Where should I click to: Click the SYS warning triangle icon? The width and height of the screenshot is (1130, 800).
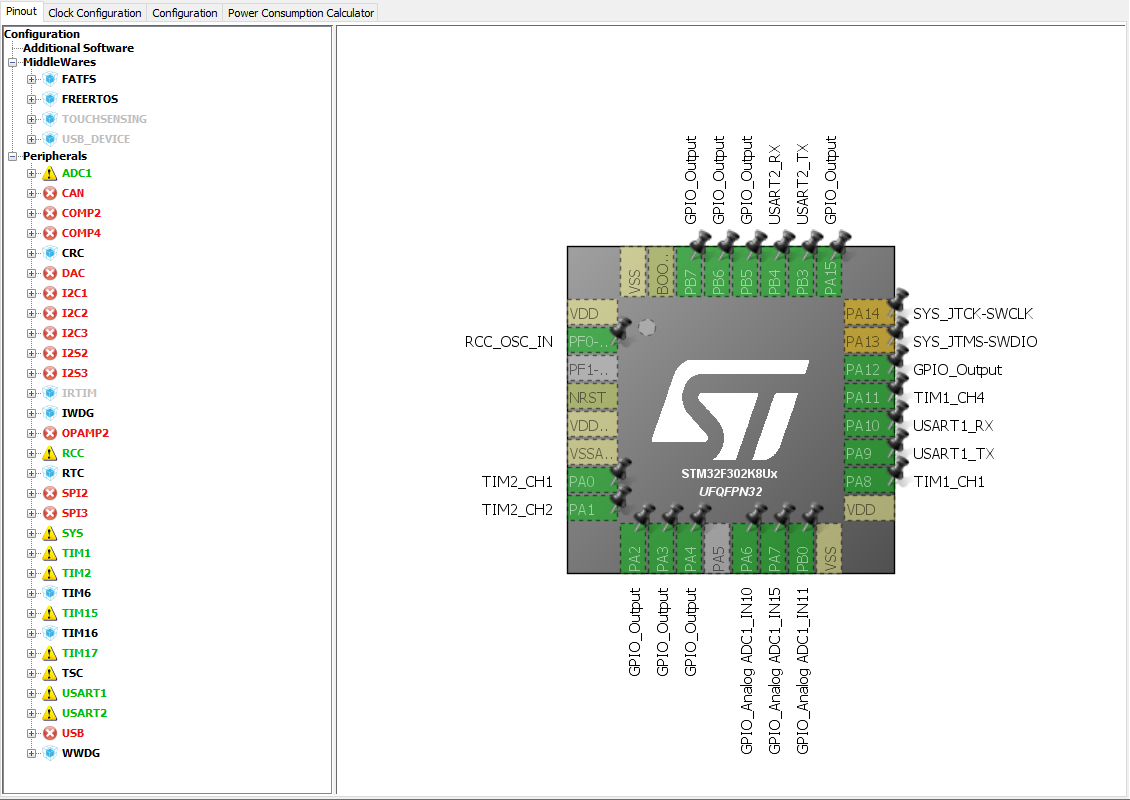pos(50,533)
